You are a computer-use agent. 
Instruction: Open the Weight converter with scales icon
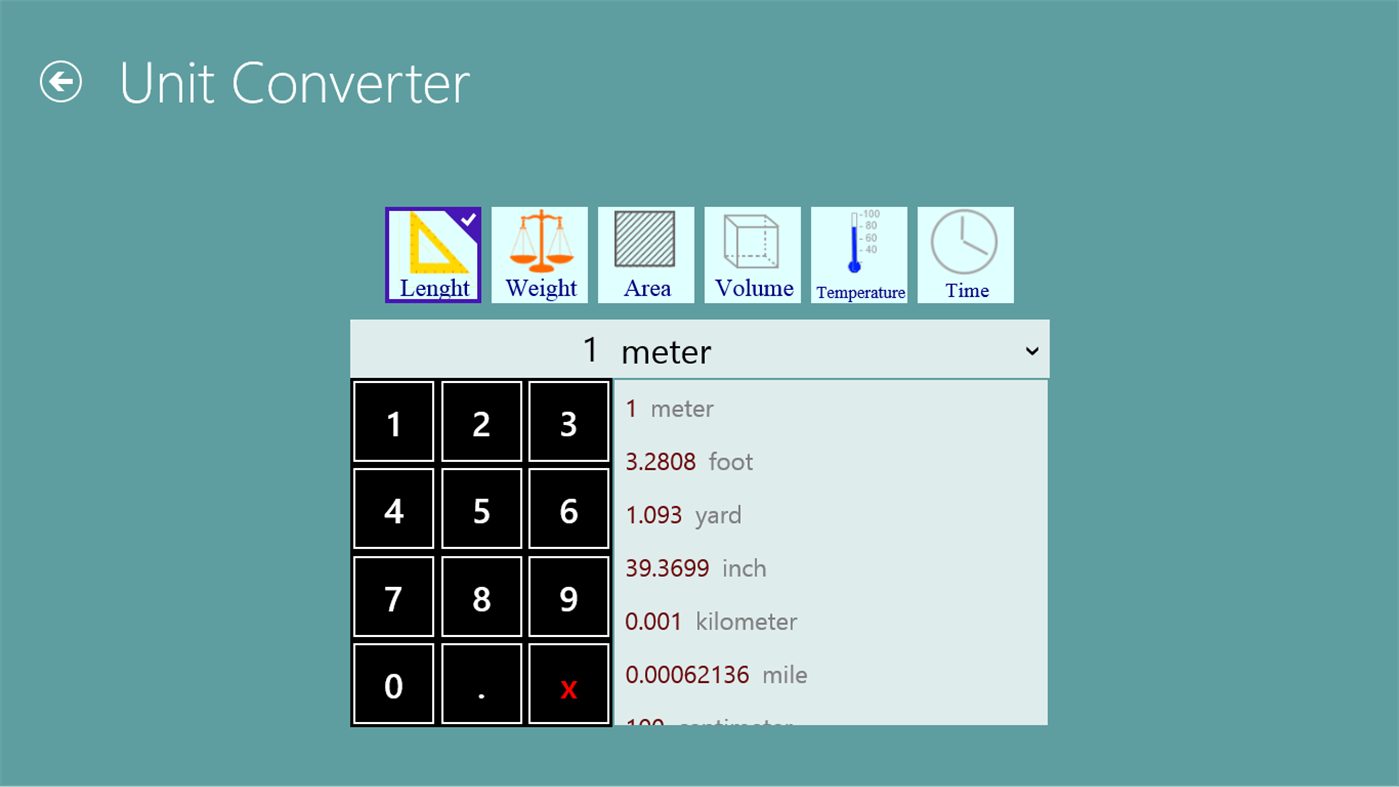pos(539,254)
